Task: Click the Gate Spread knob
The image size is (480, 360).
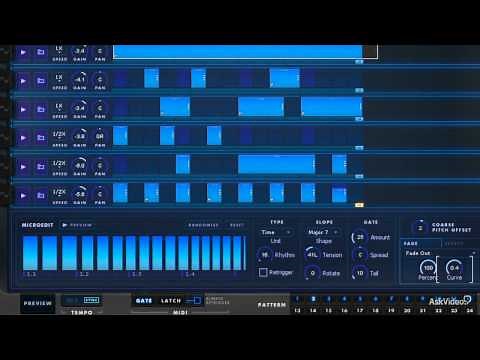Action: point(360,255)
